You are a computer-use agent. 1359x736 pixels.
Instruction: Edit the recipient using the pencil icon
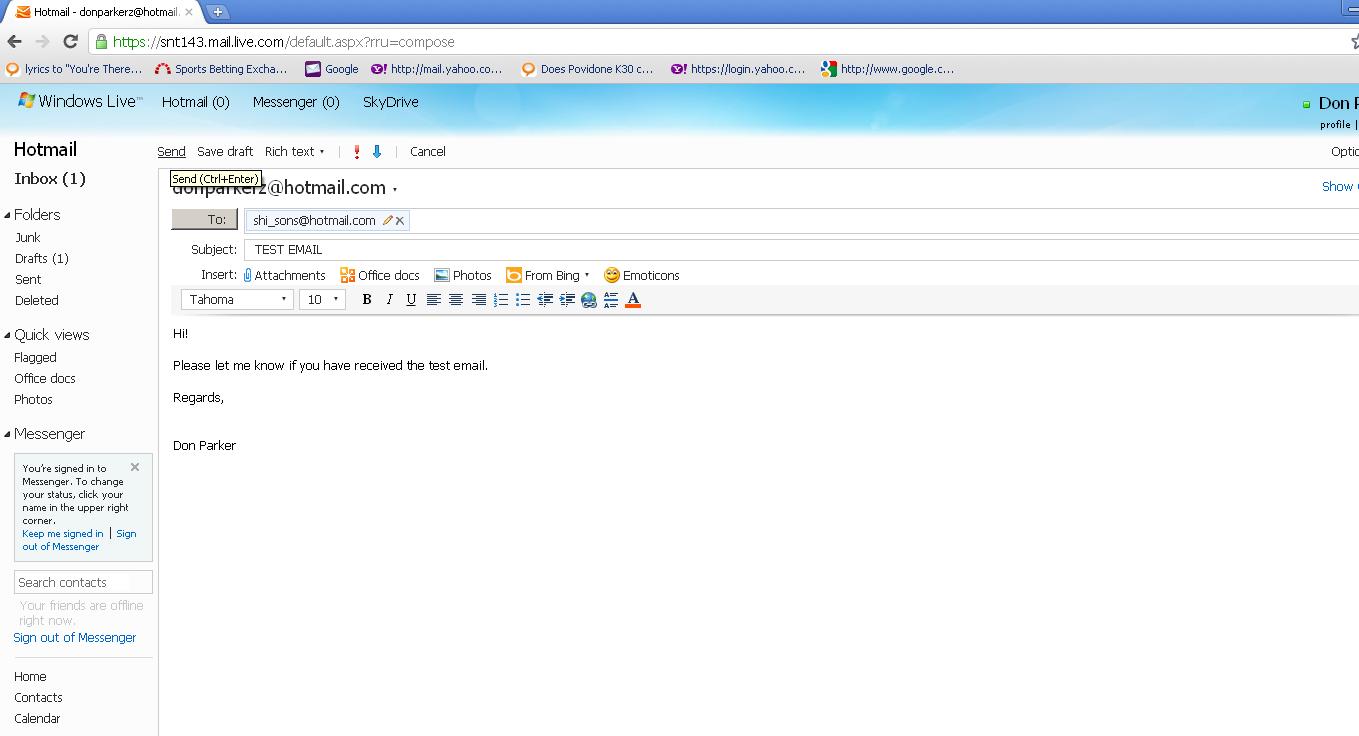pyautogui.click(x=387, y=221)
